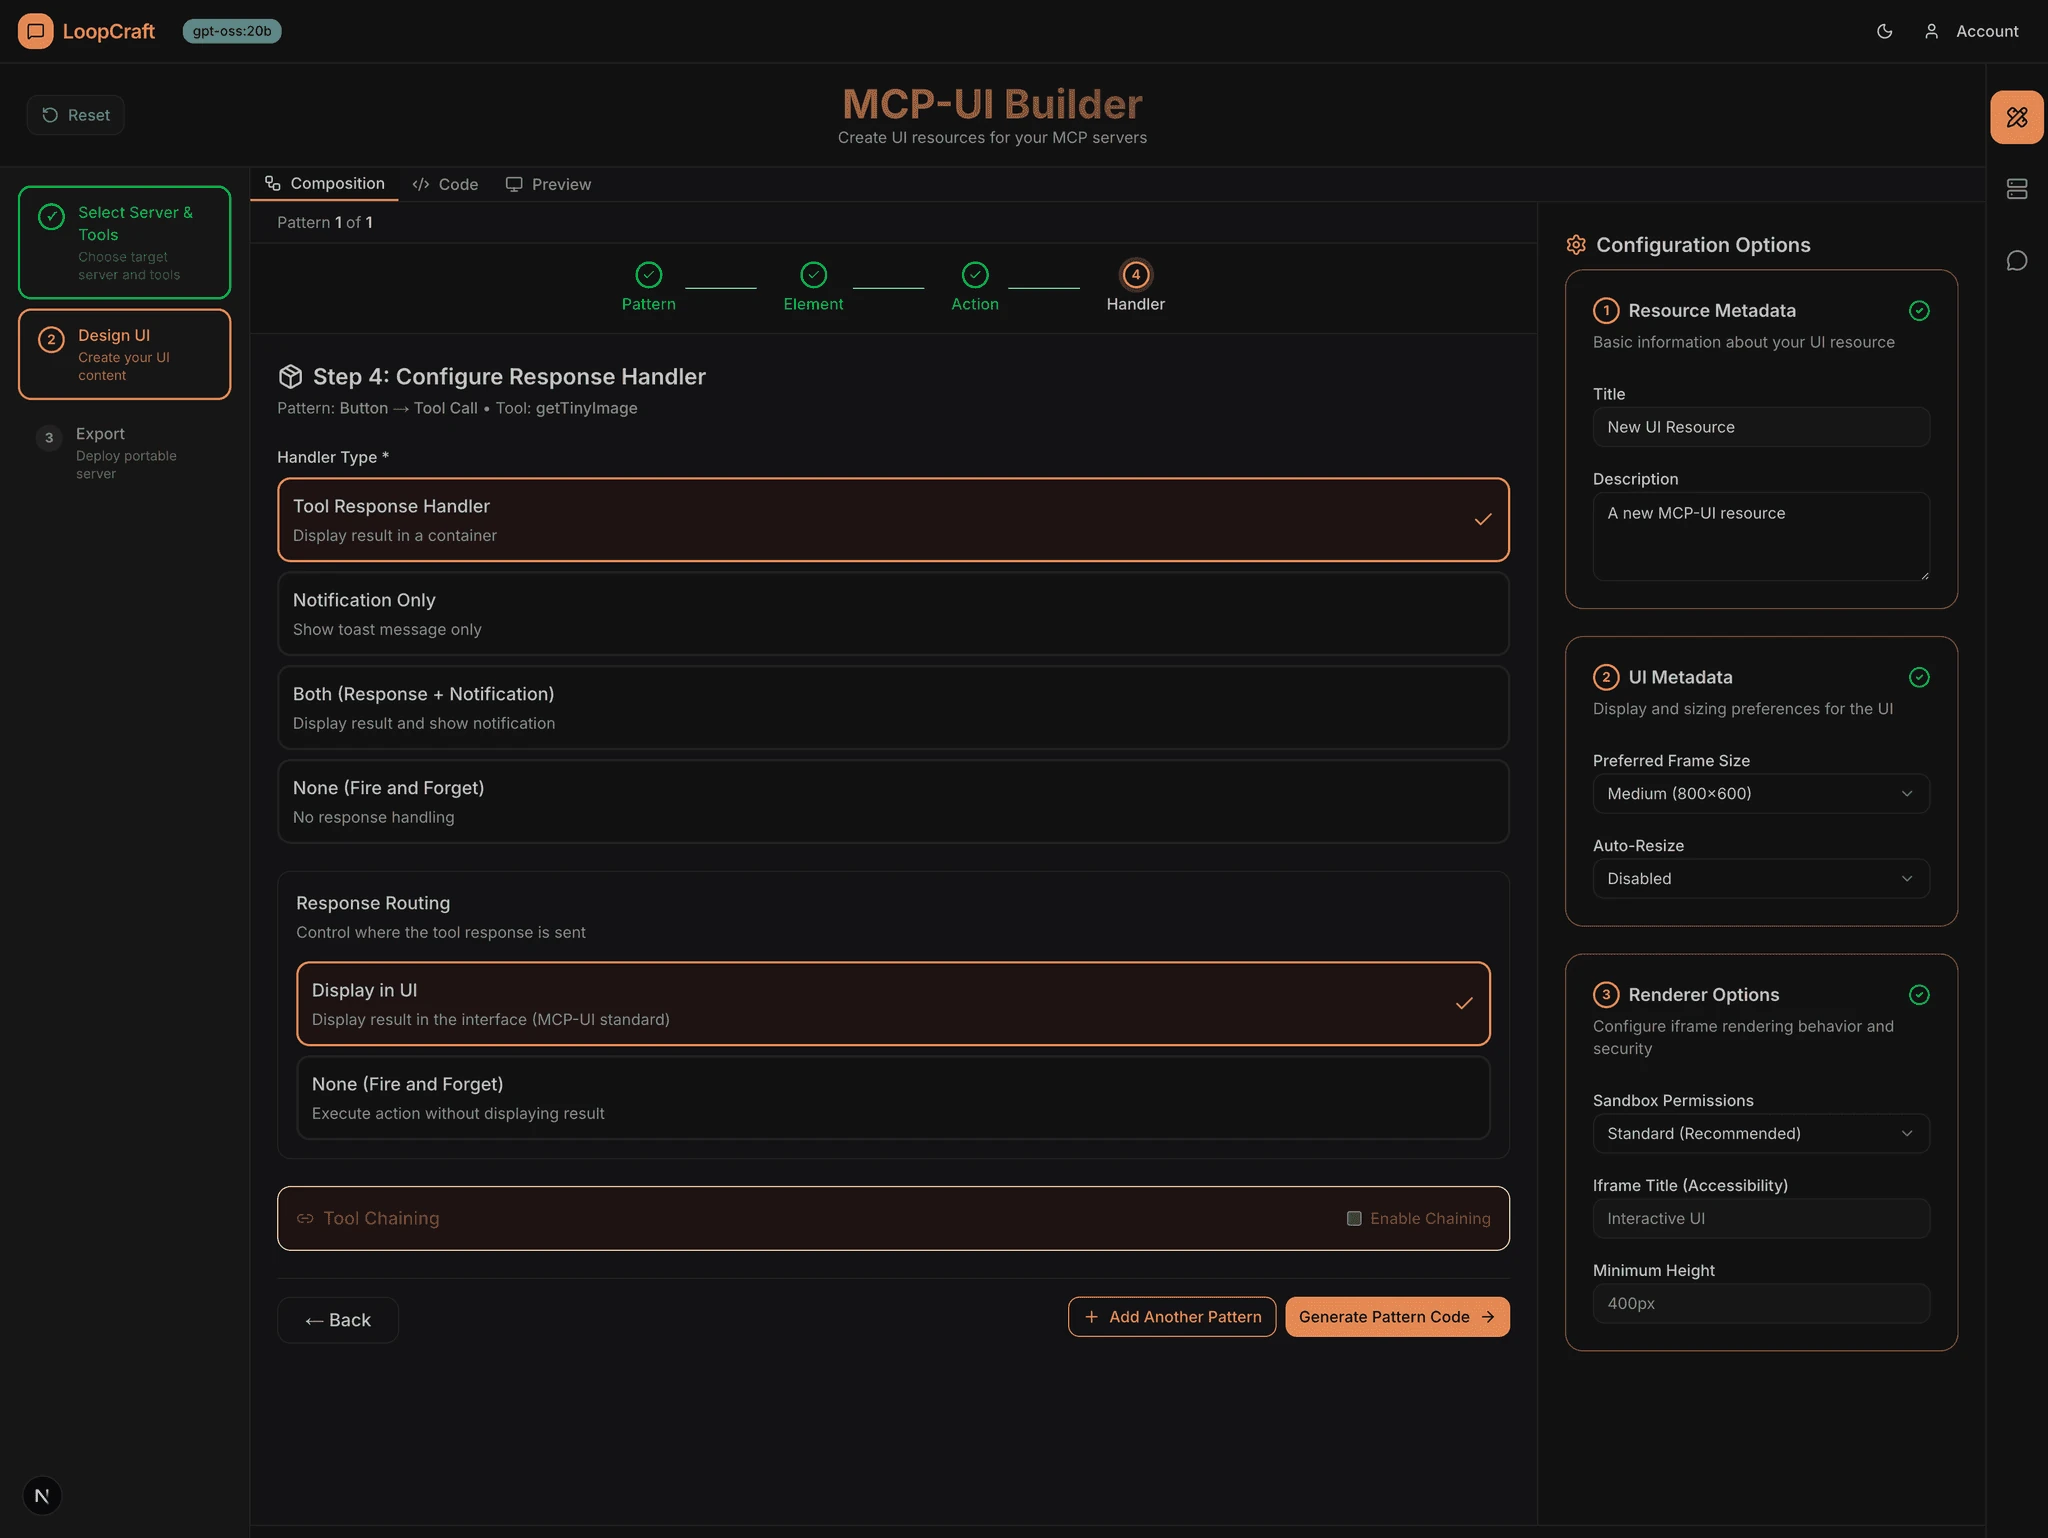Click Tool Chaining link icon

305,1219
